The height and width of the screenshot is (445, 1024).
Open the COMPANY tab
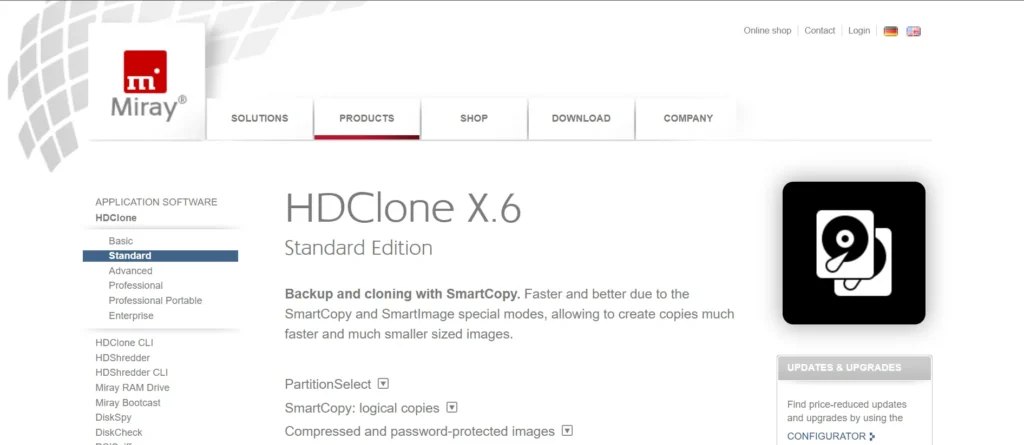[x=688, y=118]
